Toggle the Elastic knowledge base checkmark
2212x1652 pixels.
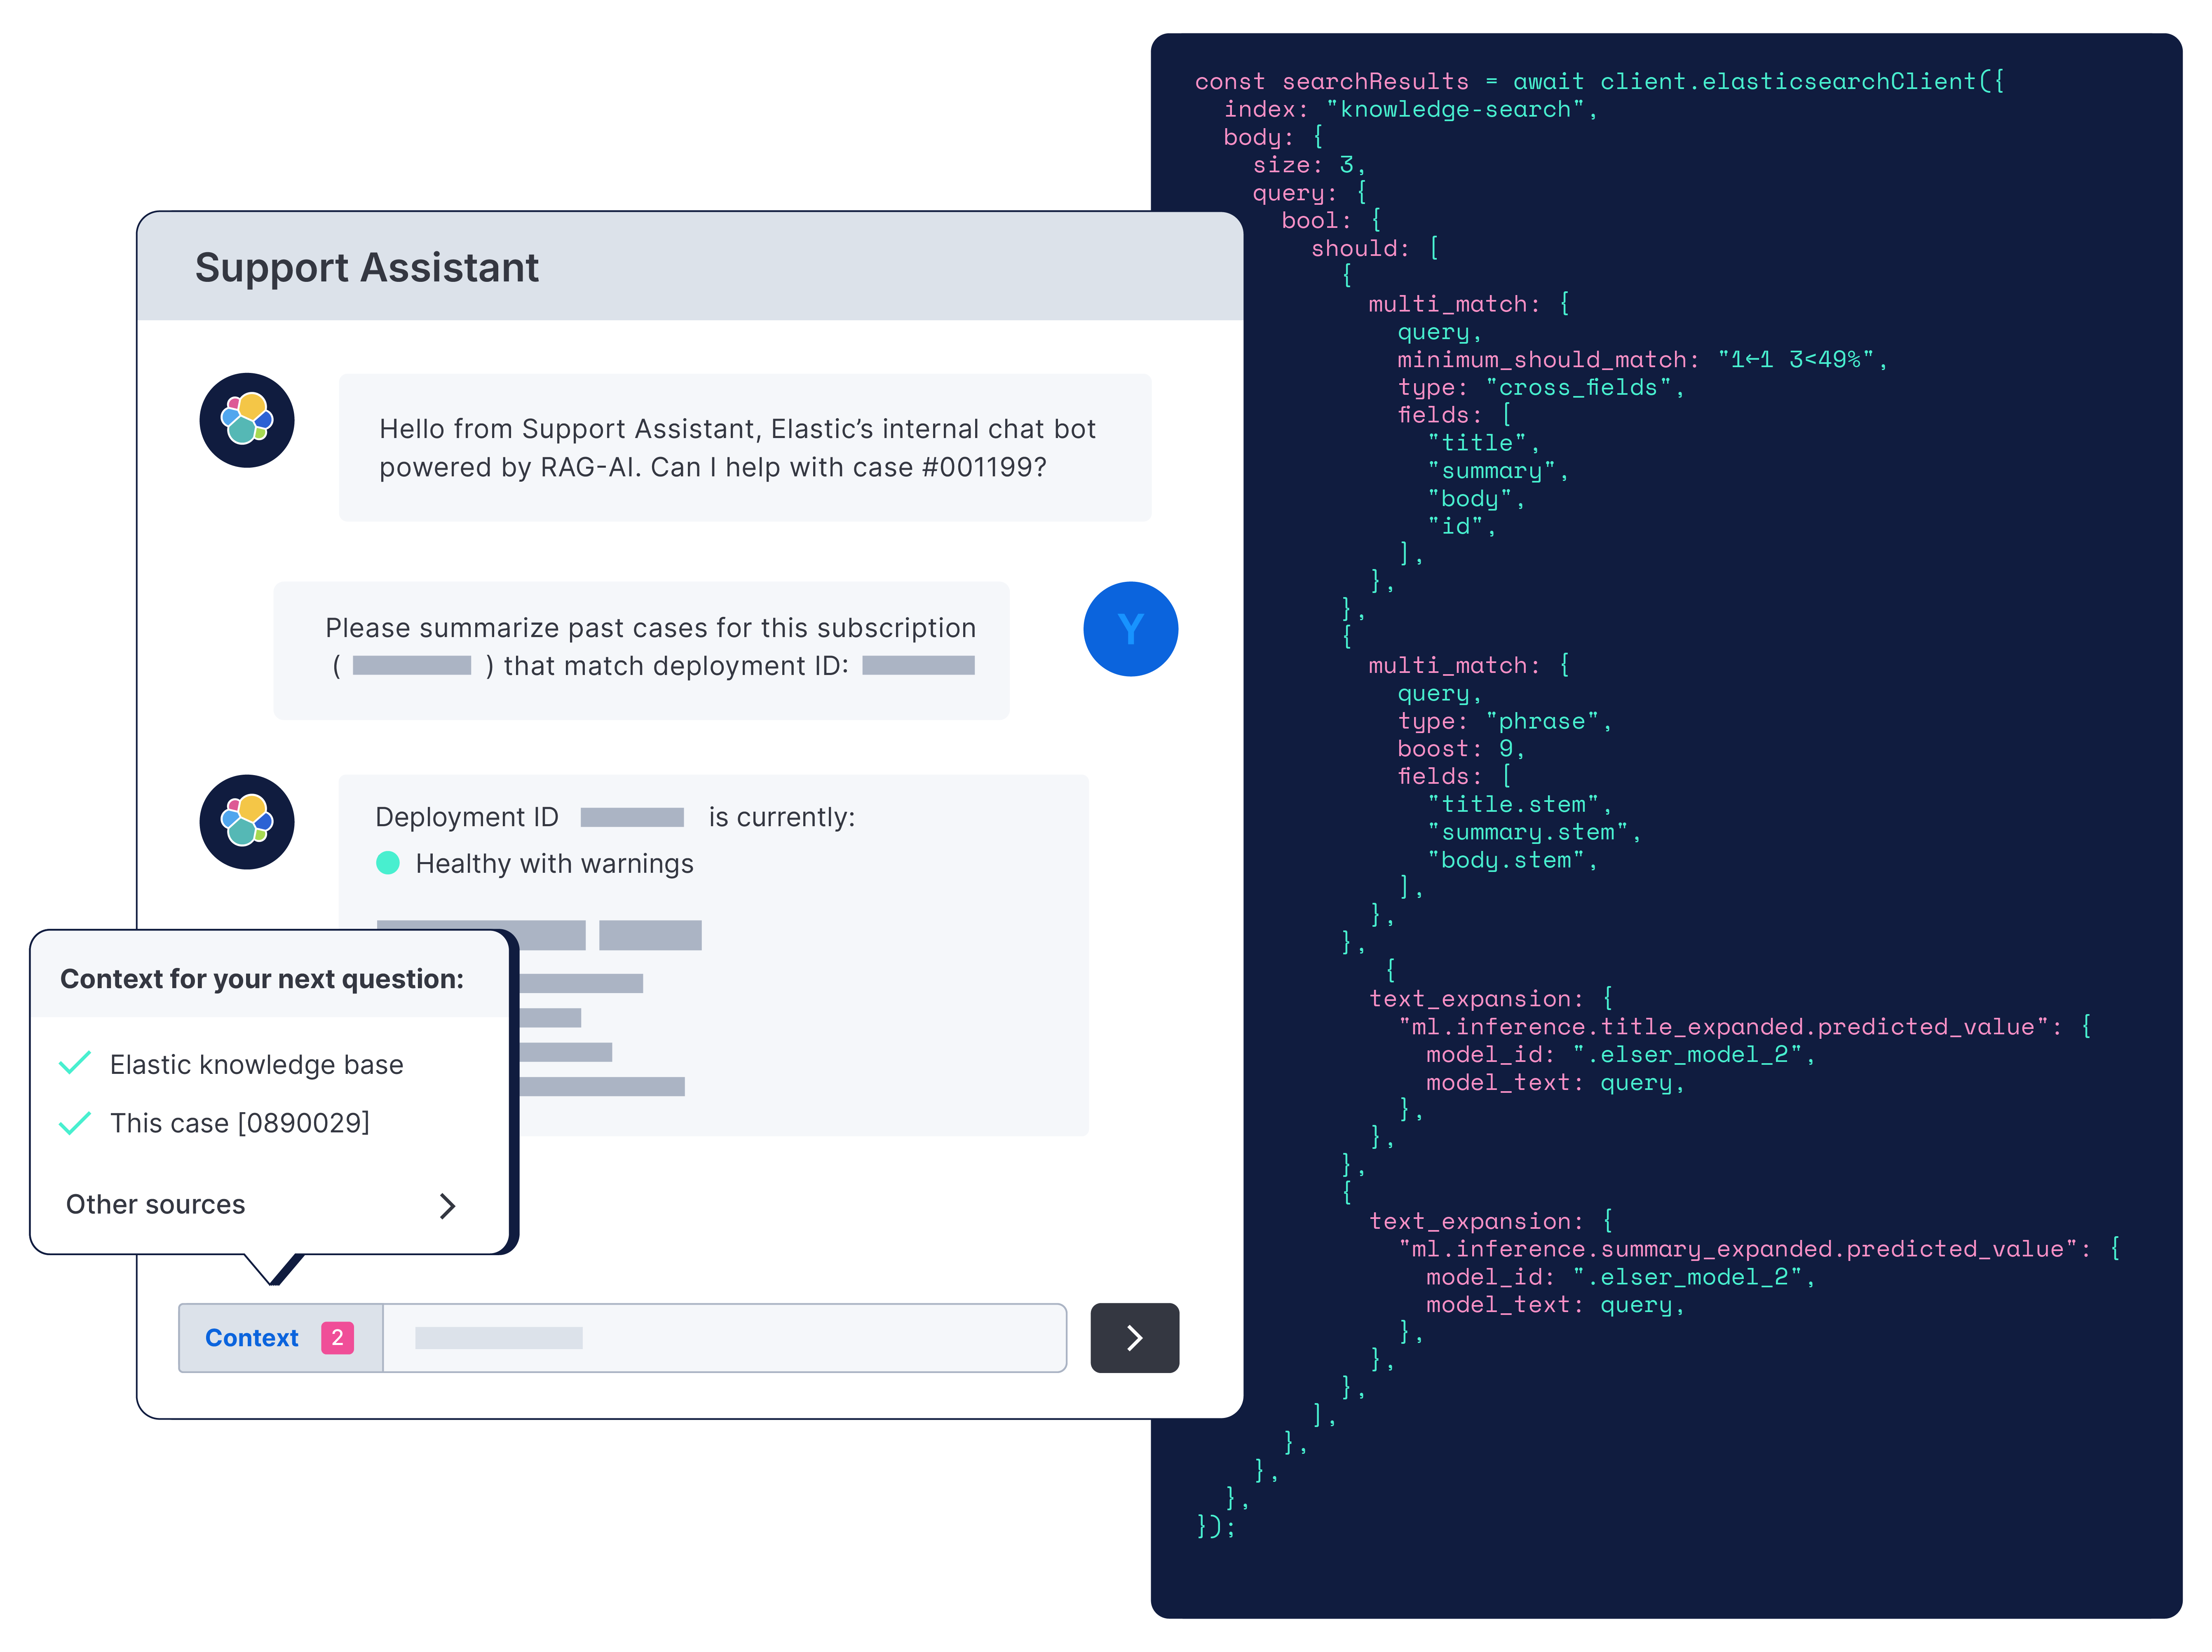[75, 1063]
